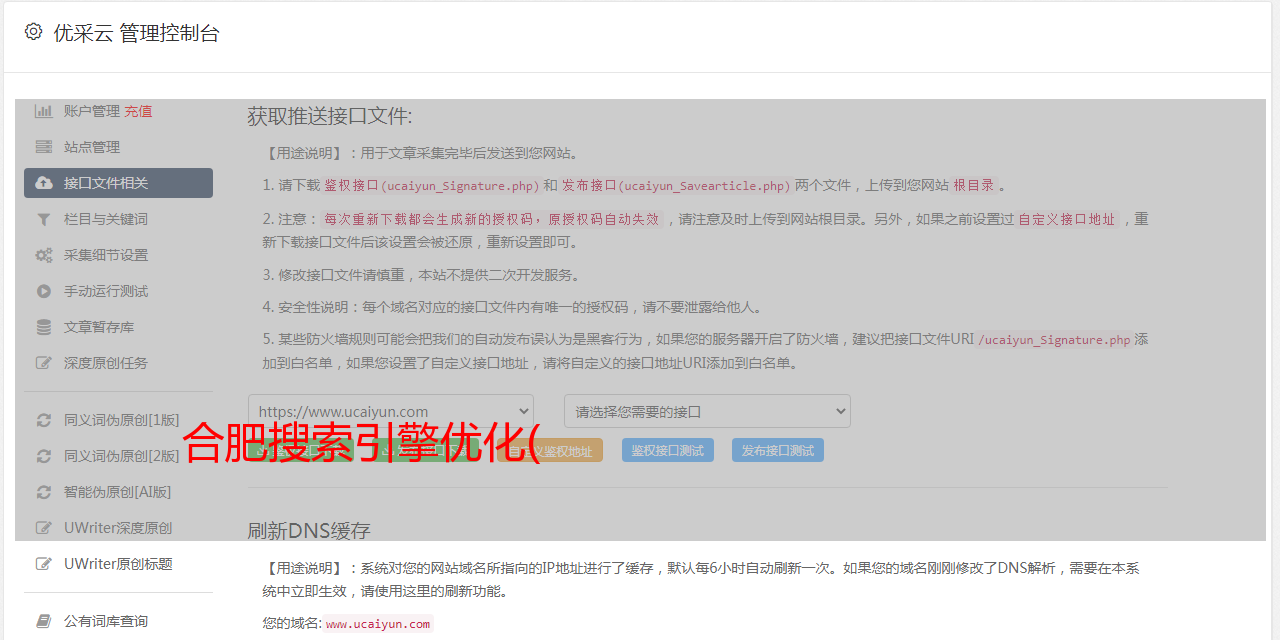Click the www.ucaiyun.com domain under 您的域名

pos(378,624)
